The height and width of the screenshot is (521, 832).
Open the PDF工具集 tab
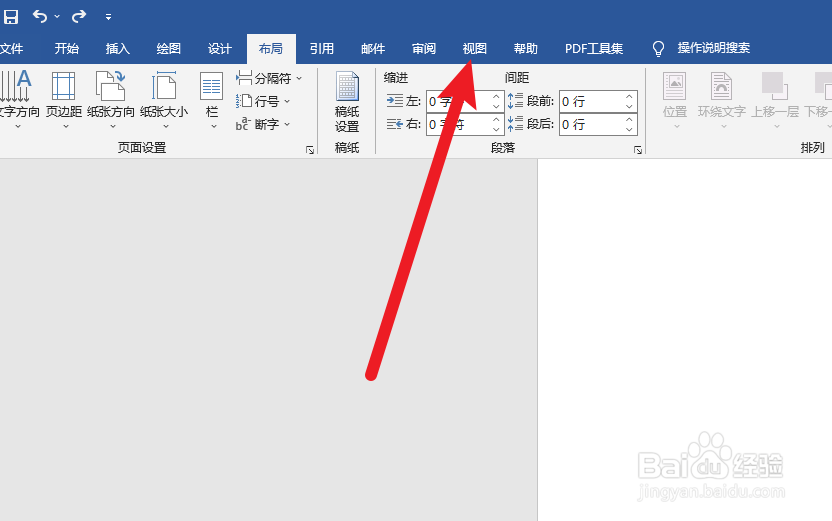[x=594, y=49]
